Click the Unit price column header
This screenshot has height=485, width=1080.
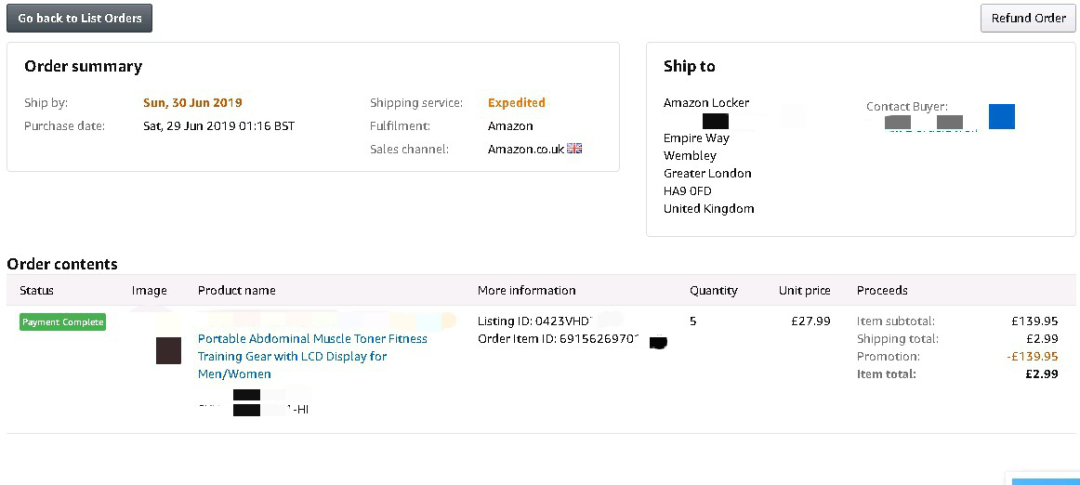tap(804, 291)
